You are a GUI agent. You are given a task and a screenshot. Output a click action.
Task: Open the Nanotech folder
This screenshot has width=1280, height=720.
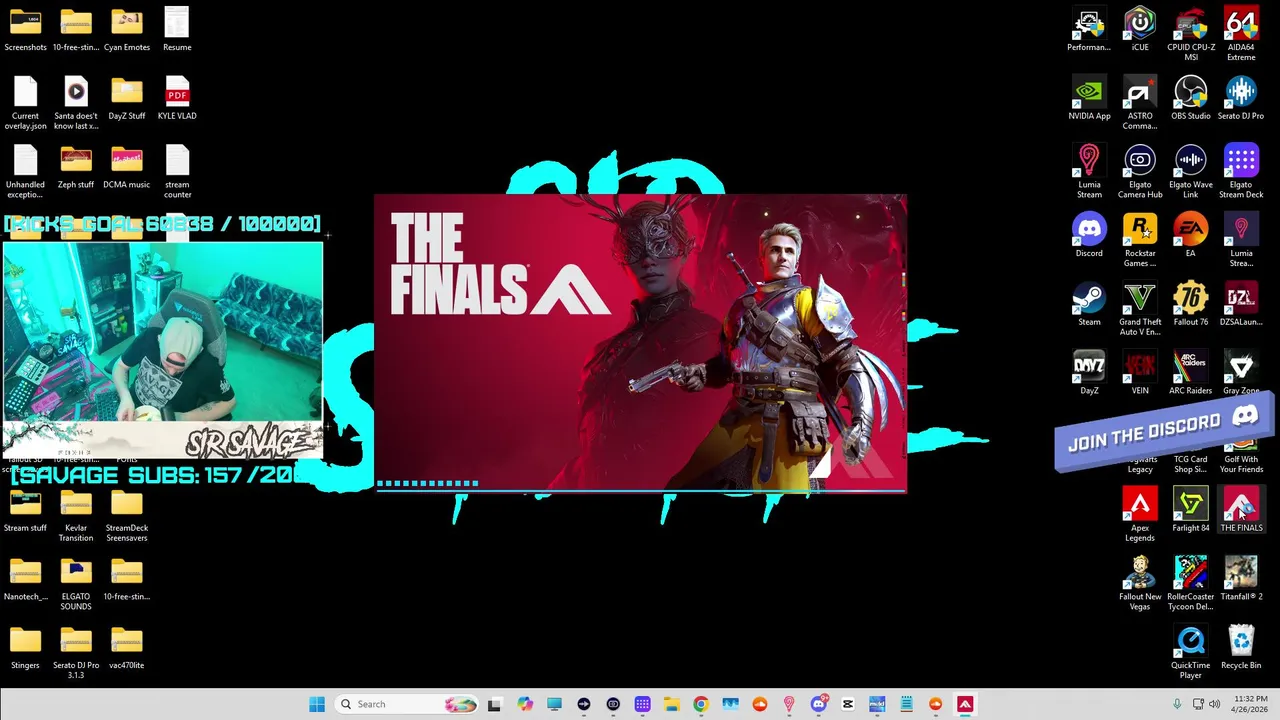25,579
